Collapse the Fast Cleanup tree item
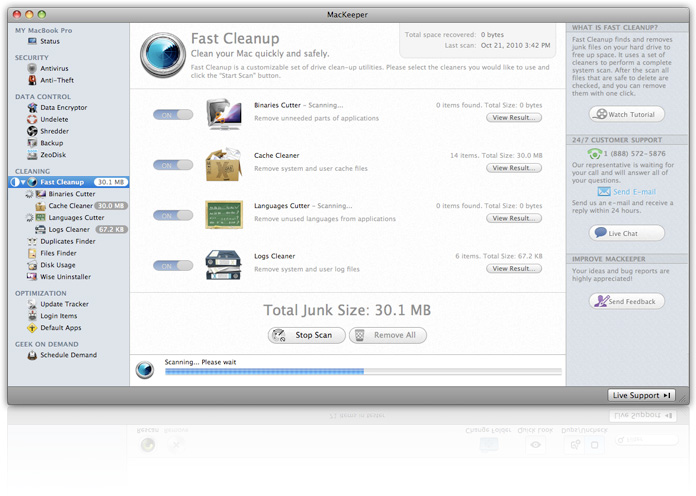This screenshot has width=696, height=496. [x=23, y=183]
